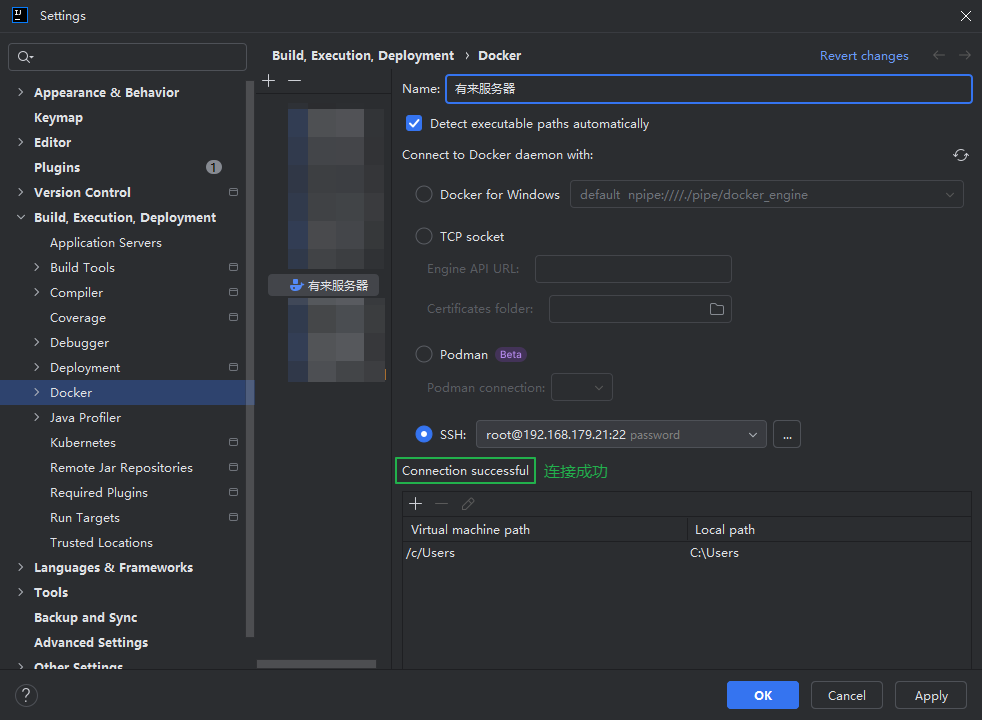Screen dimensions: 982x720
Task: Select Application Servers in settings tree
Action: (106, 243)
